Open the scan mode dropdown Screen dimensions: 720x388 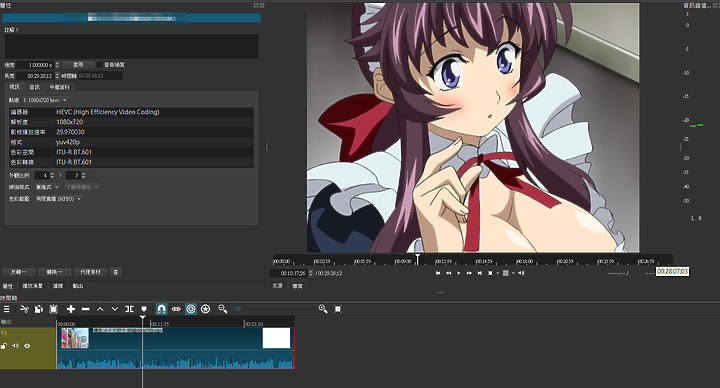(48, 187)
